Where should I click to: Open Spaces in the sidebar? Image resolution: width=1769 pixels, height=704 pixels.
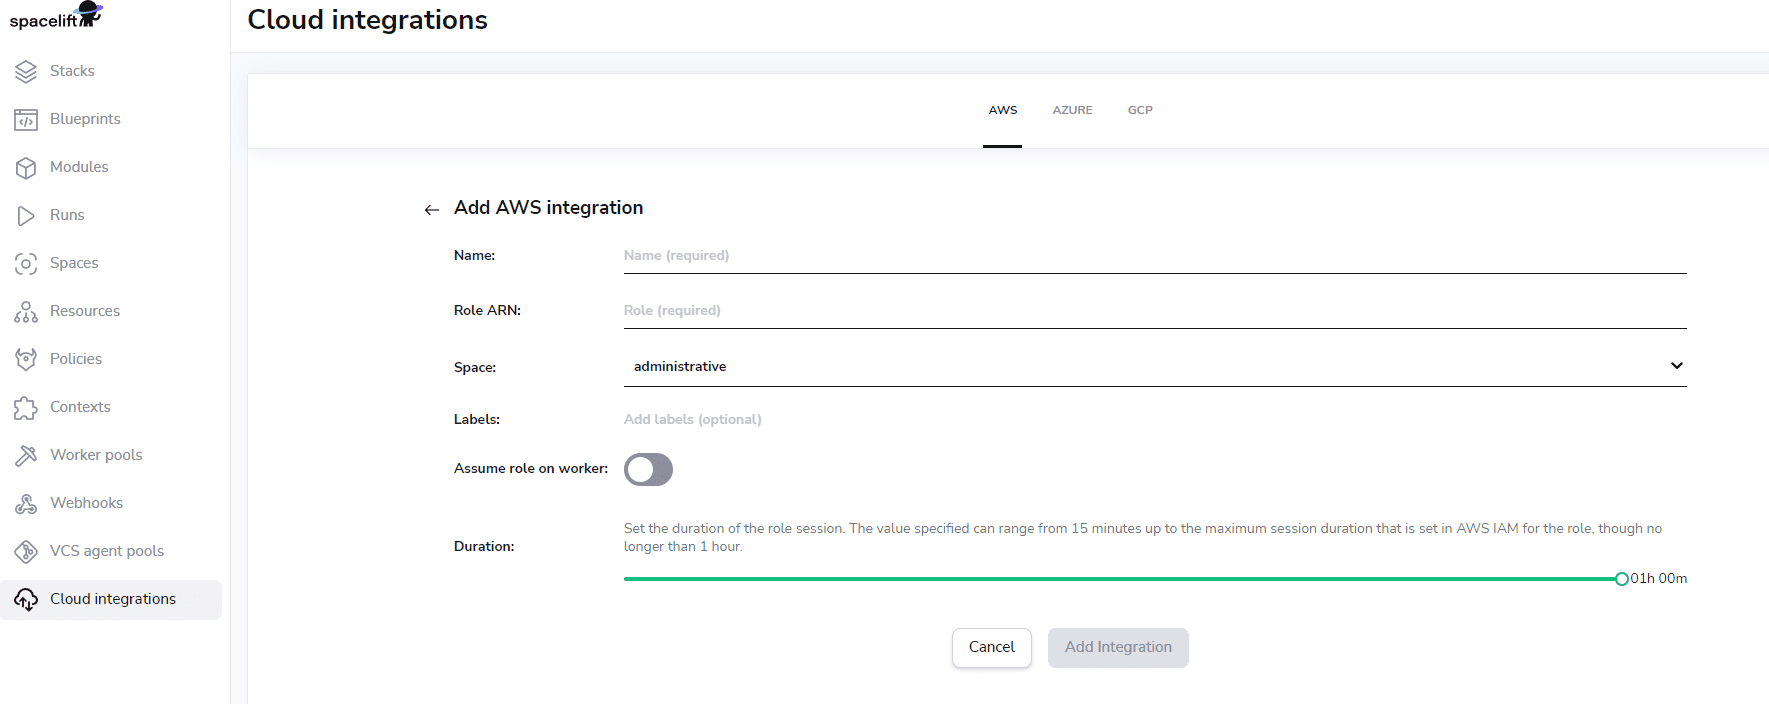pyautogui.click(x=74, y=263)
